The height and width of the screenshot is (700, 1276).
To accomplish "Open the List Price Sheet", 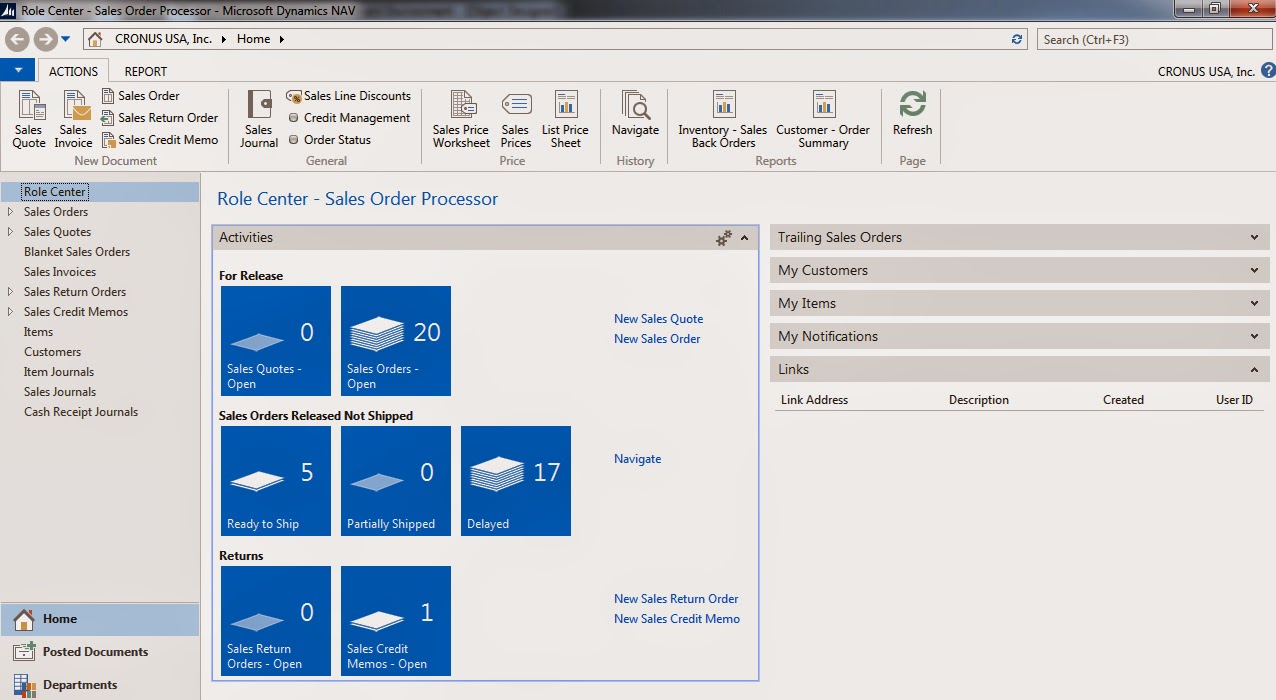I will (x=565, y=117).
